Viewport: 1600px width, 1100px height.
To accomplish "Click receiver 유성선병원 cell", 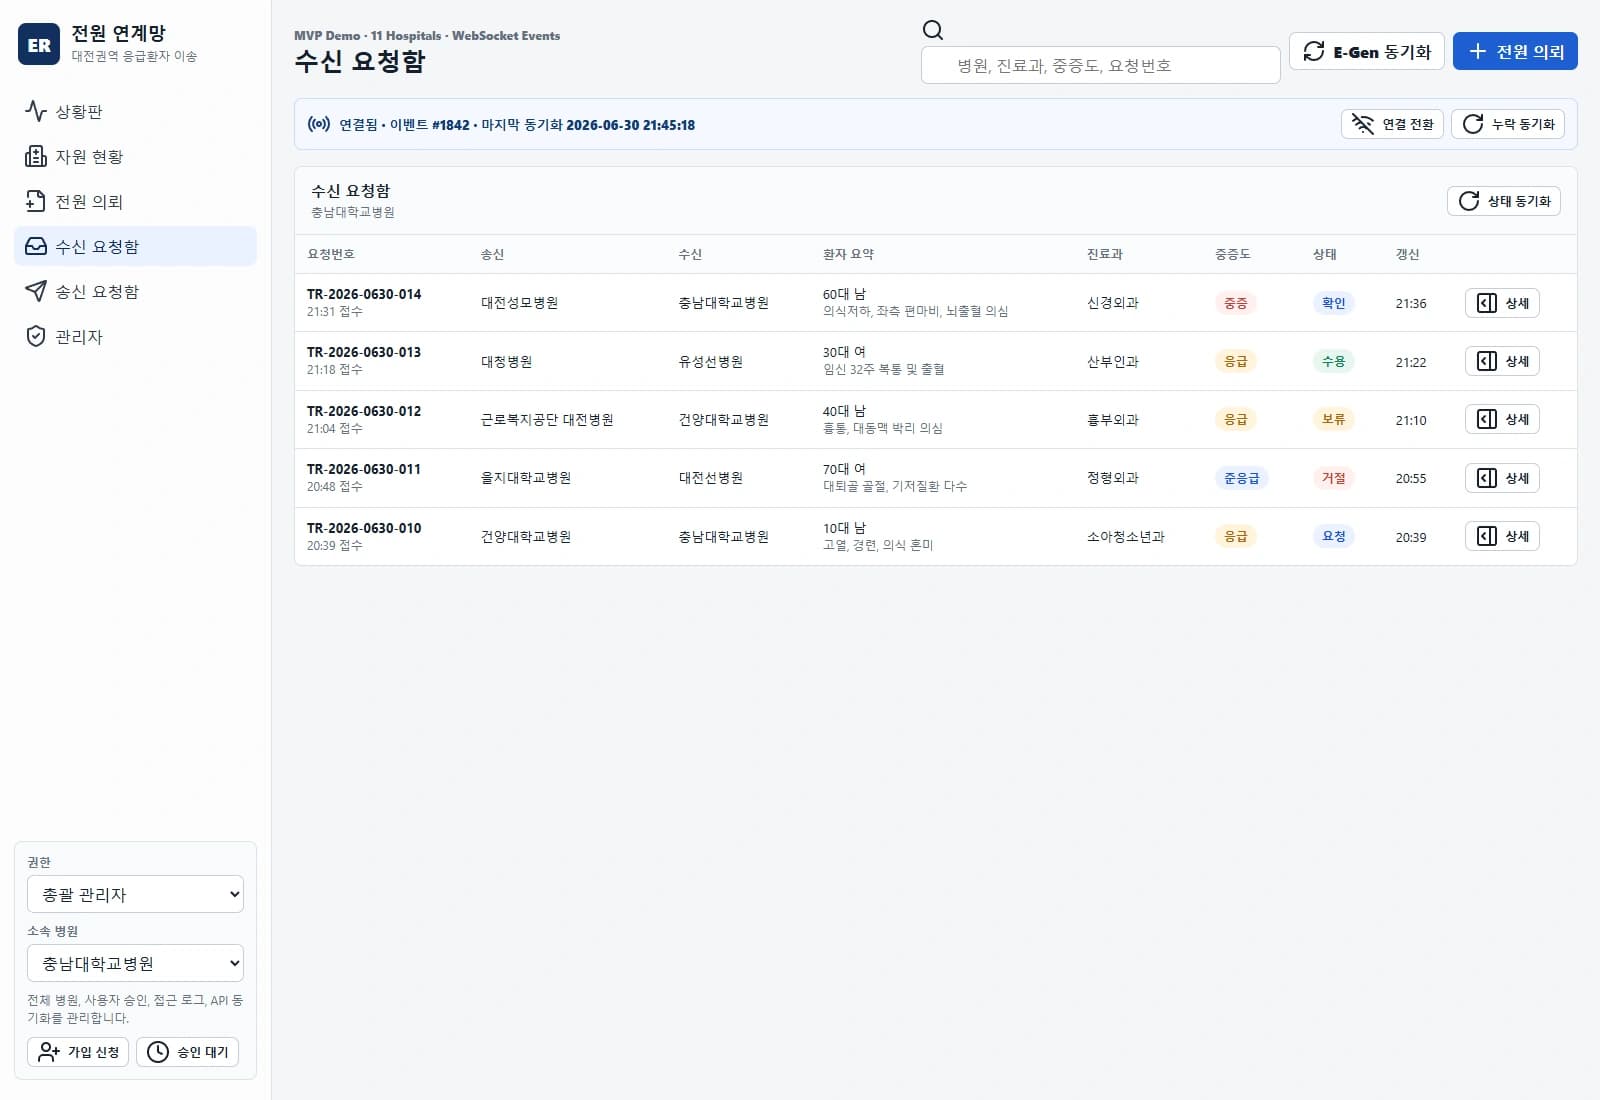I will (711, 361).
